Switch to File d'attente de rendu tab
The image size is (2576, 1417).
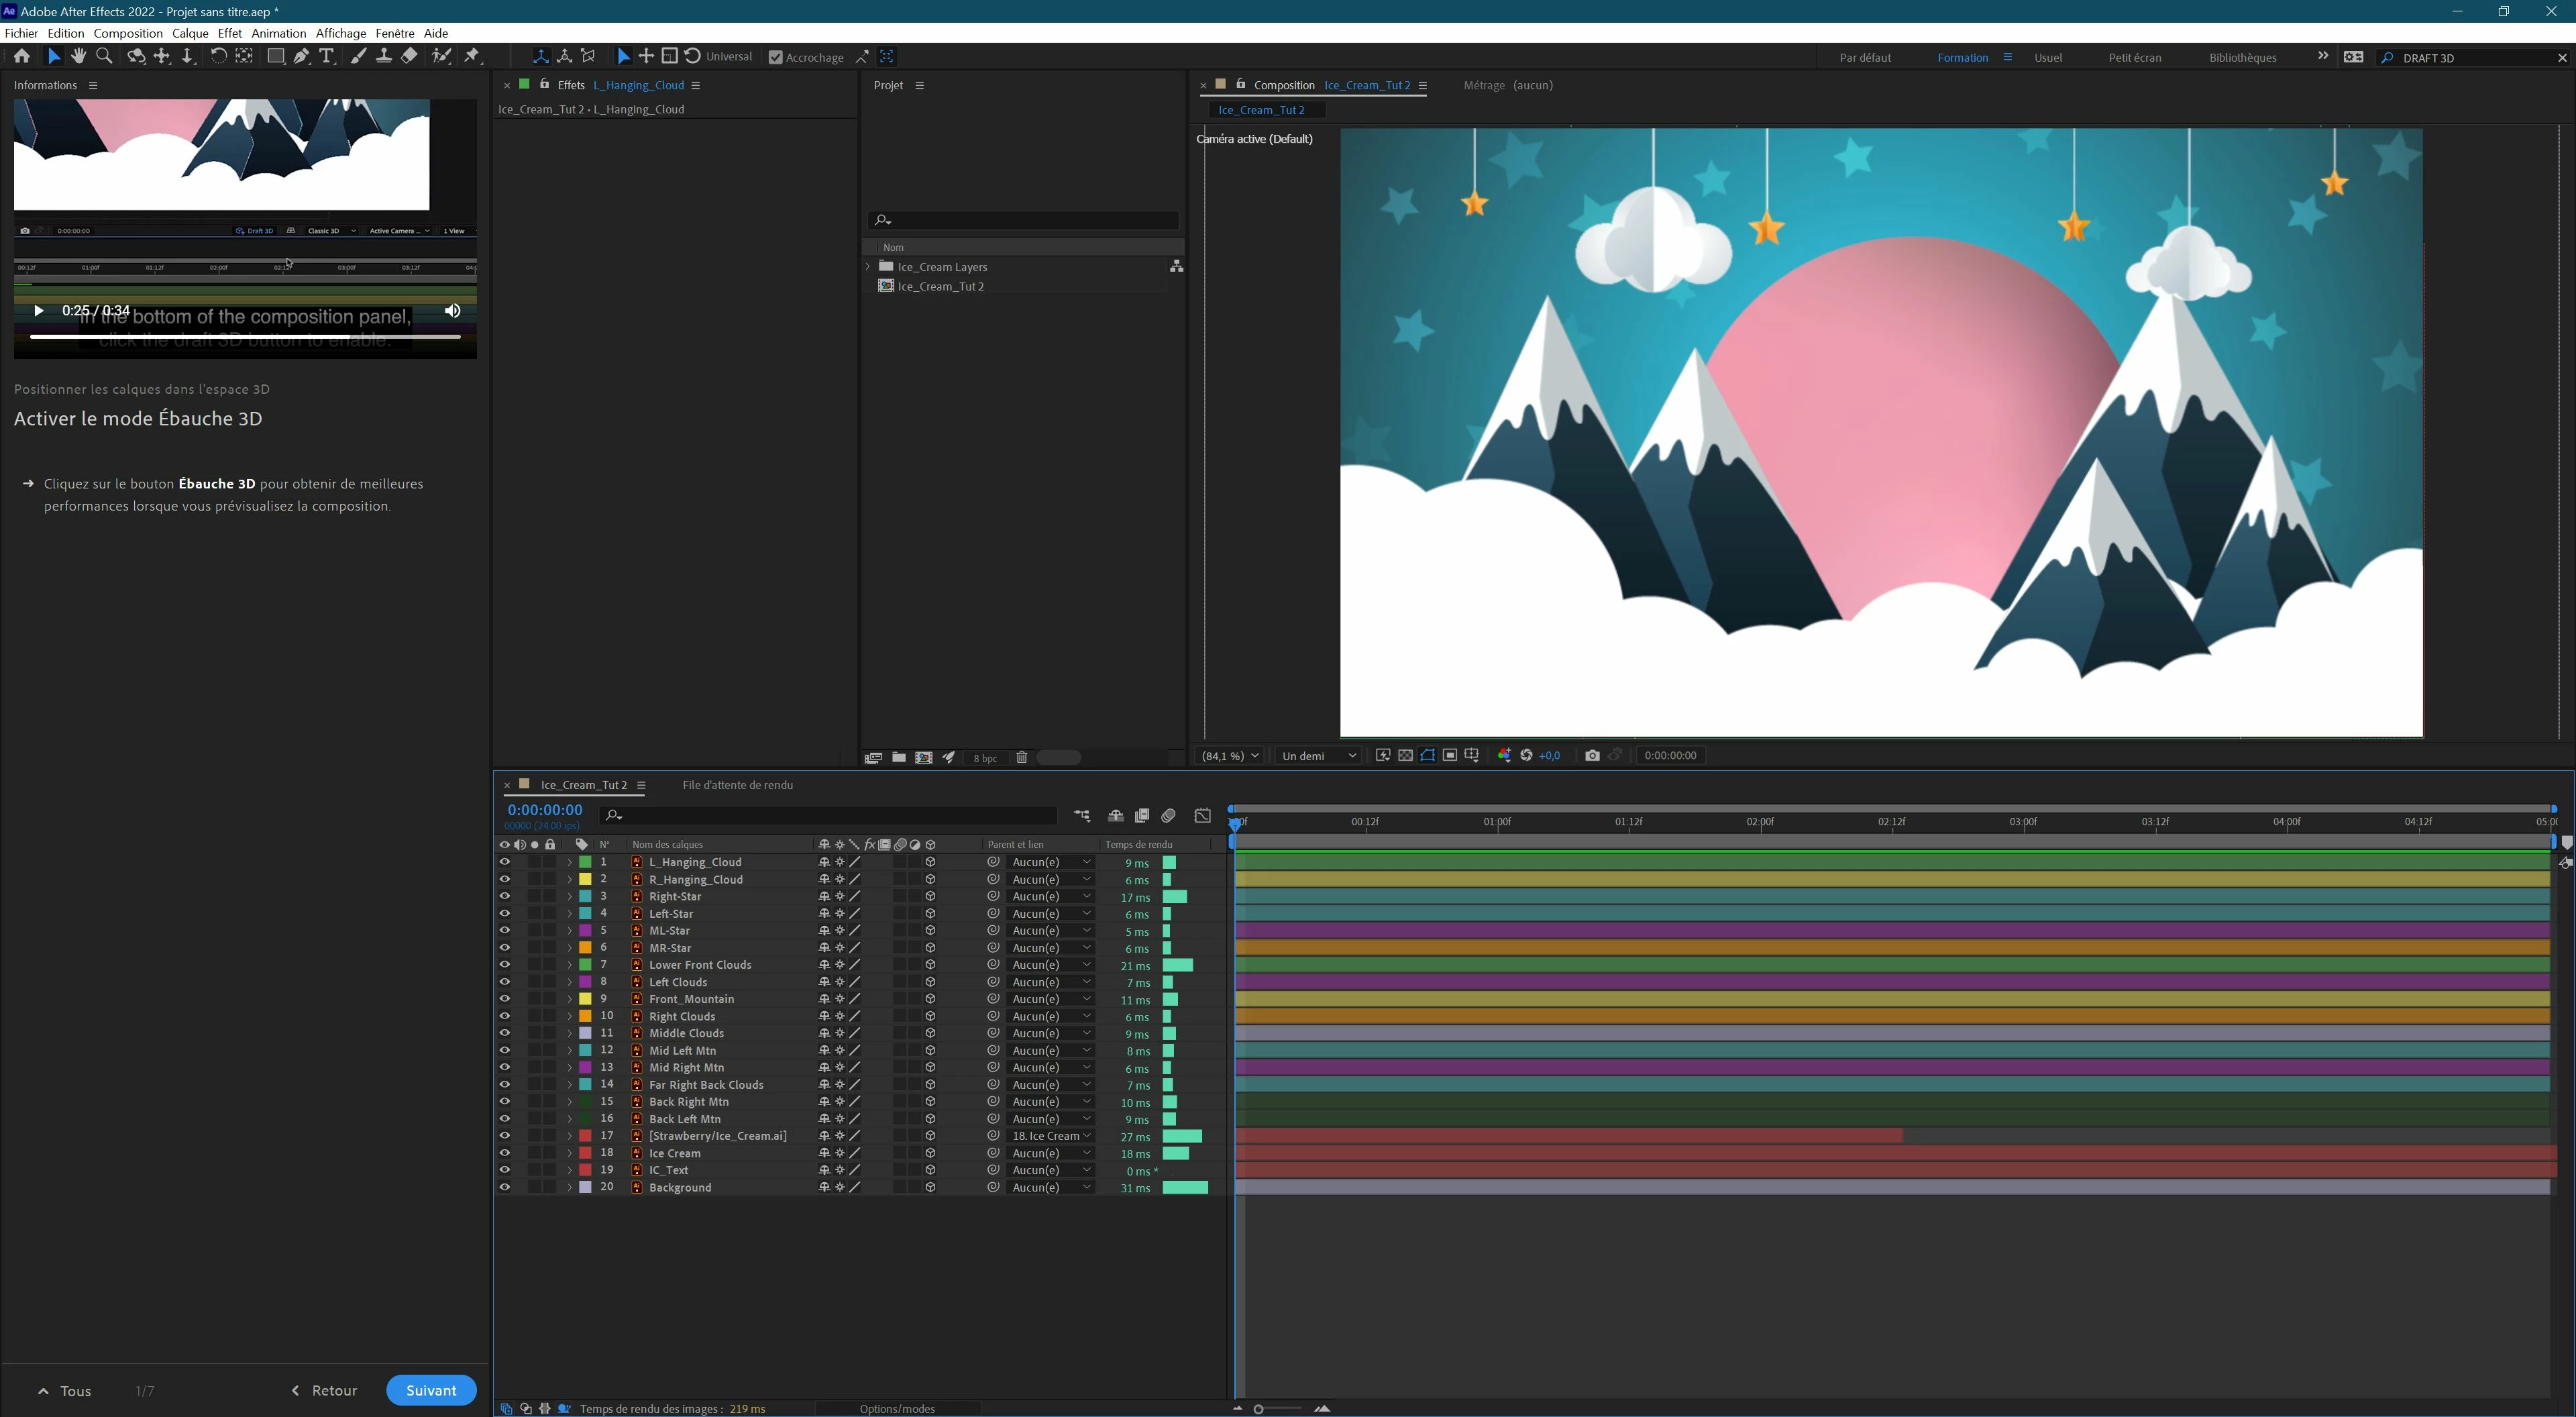[x=737, y=785]
